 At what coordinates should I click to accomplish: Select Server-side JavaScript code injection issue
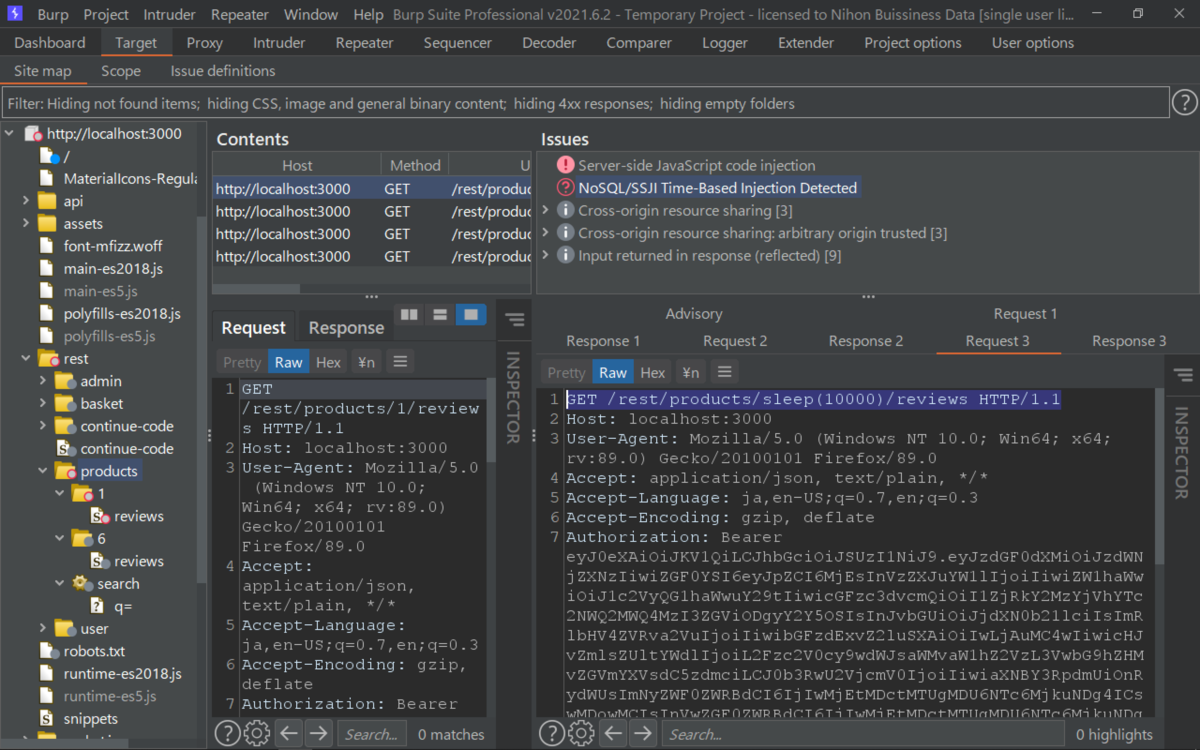(x=697, y=165)
